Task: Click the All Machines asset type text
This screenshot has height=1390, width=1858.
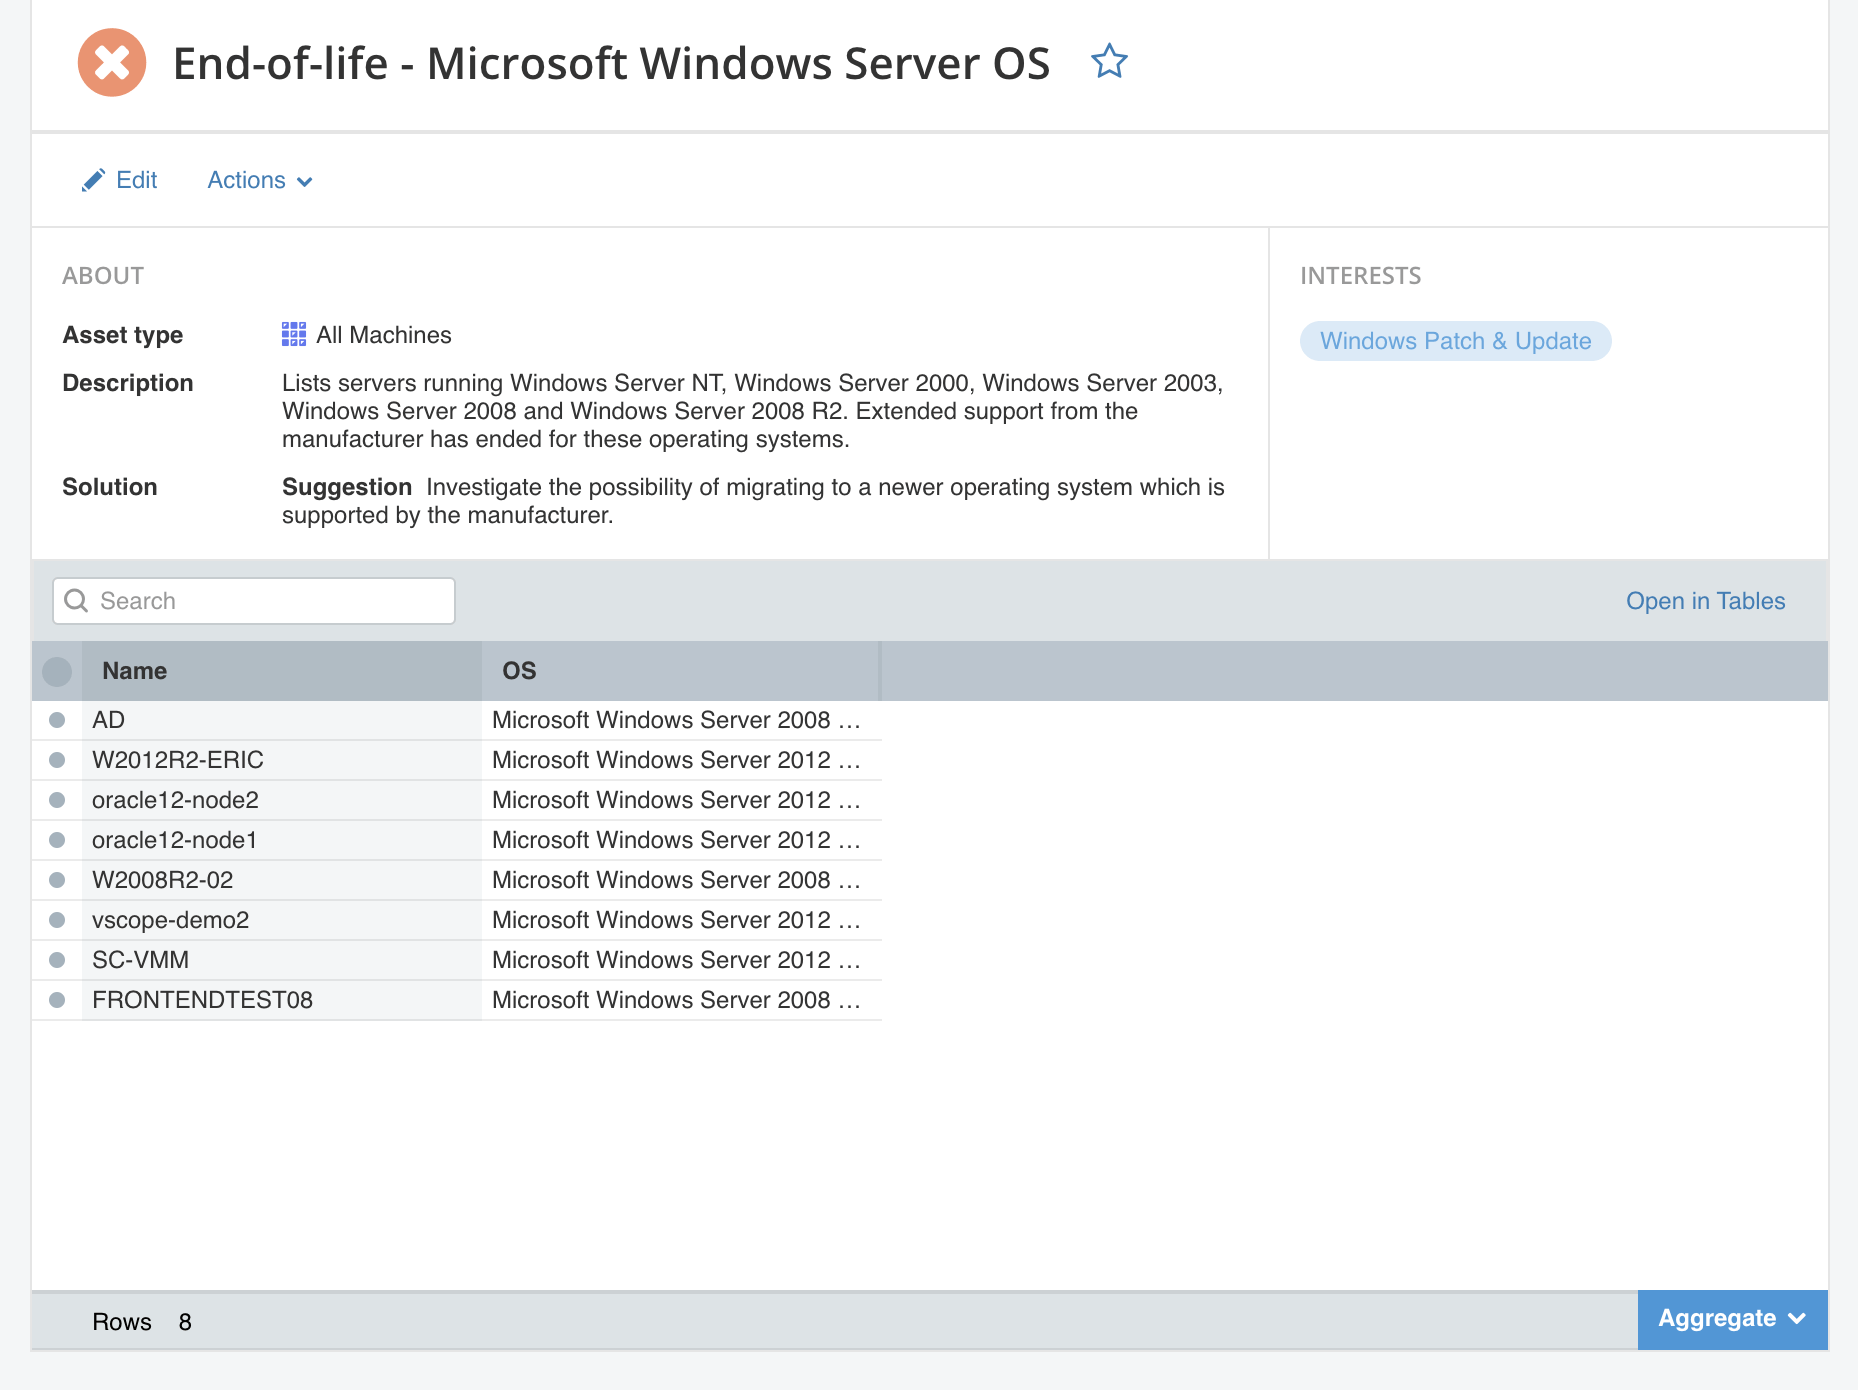Action: [384, 335]
